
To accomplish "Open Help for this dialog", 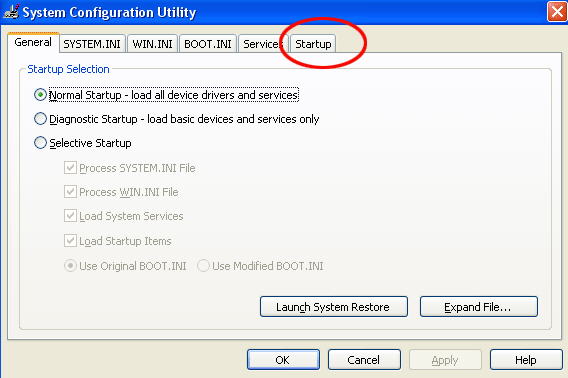I will 526,360.
